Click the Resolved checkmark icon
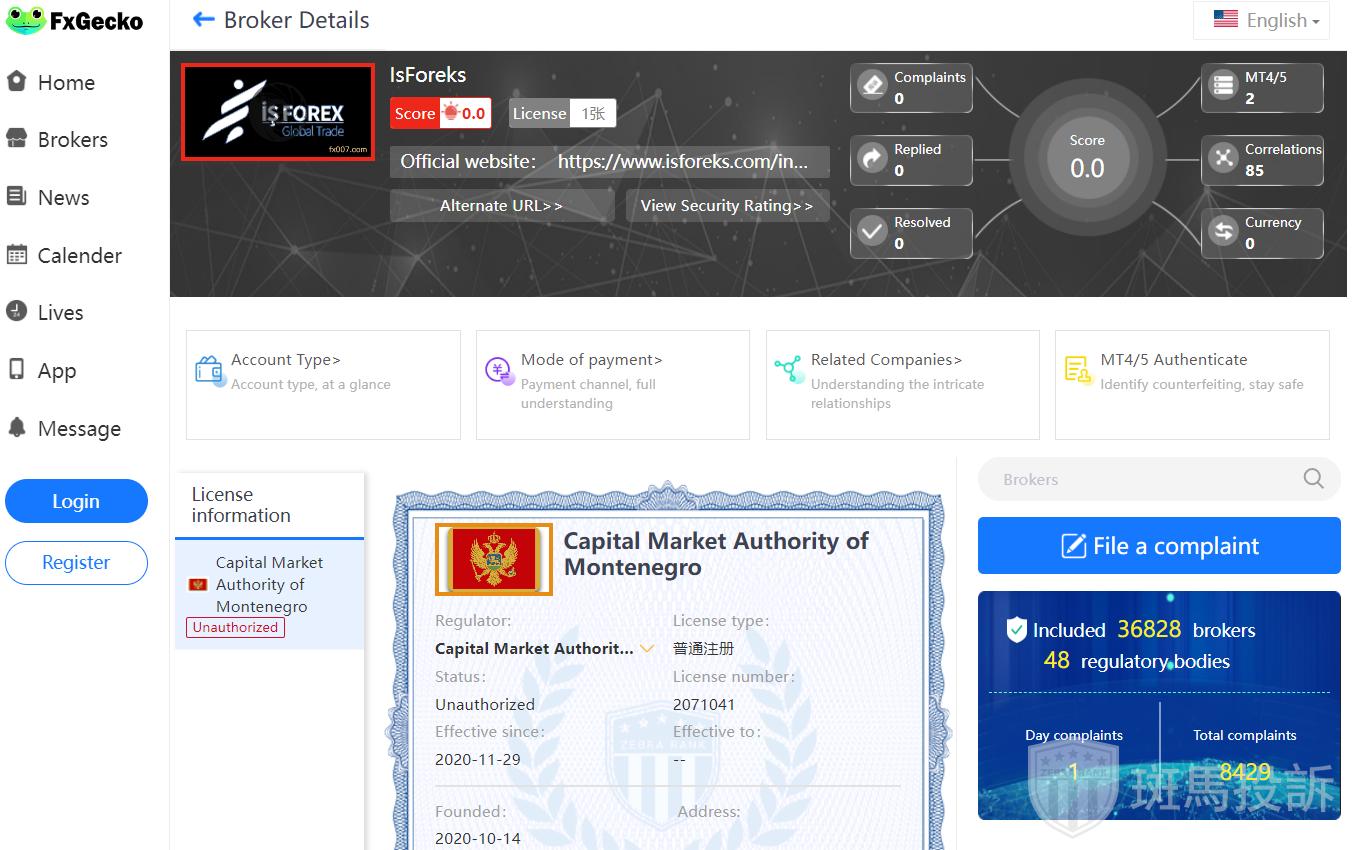 coord(873,232)
